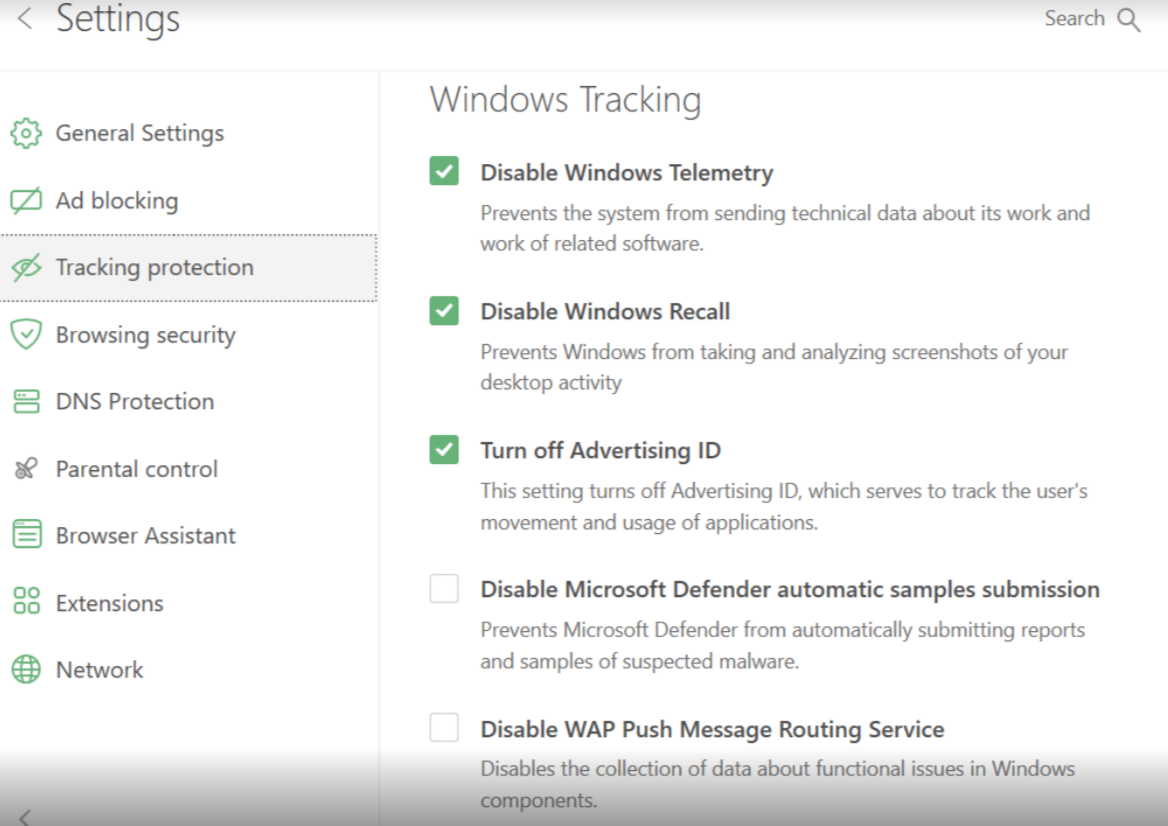Open Browsing security section
Viewport: 1168px width, 826px height.
pos(188,334)
